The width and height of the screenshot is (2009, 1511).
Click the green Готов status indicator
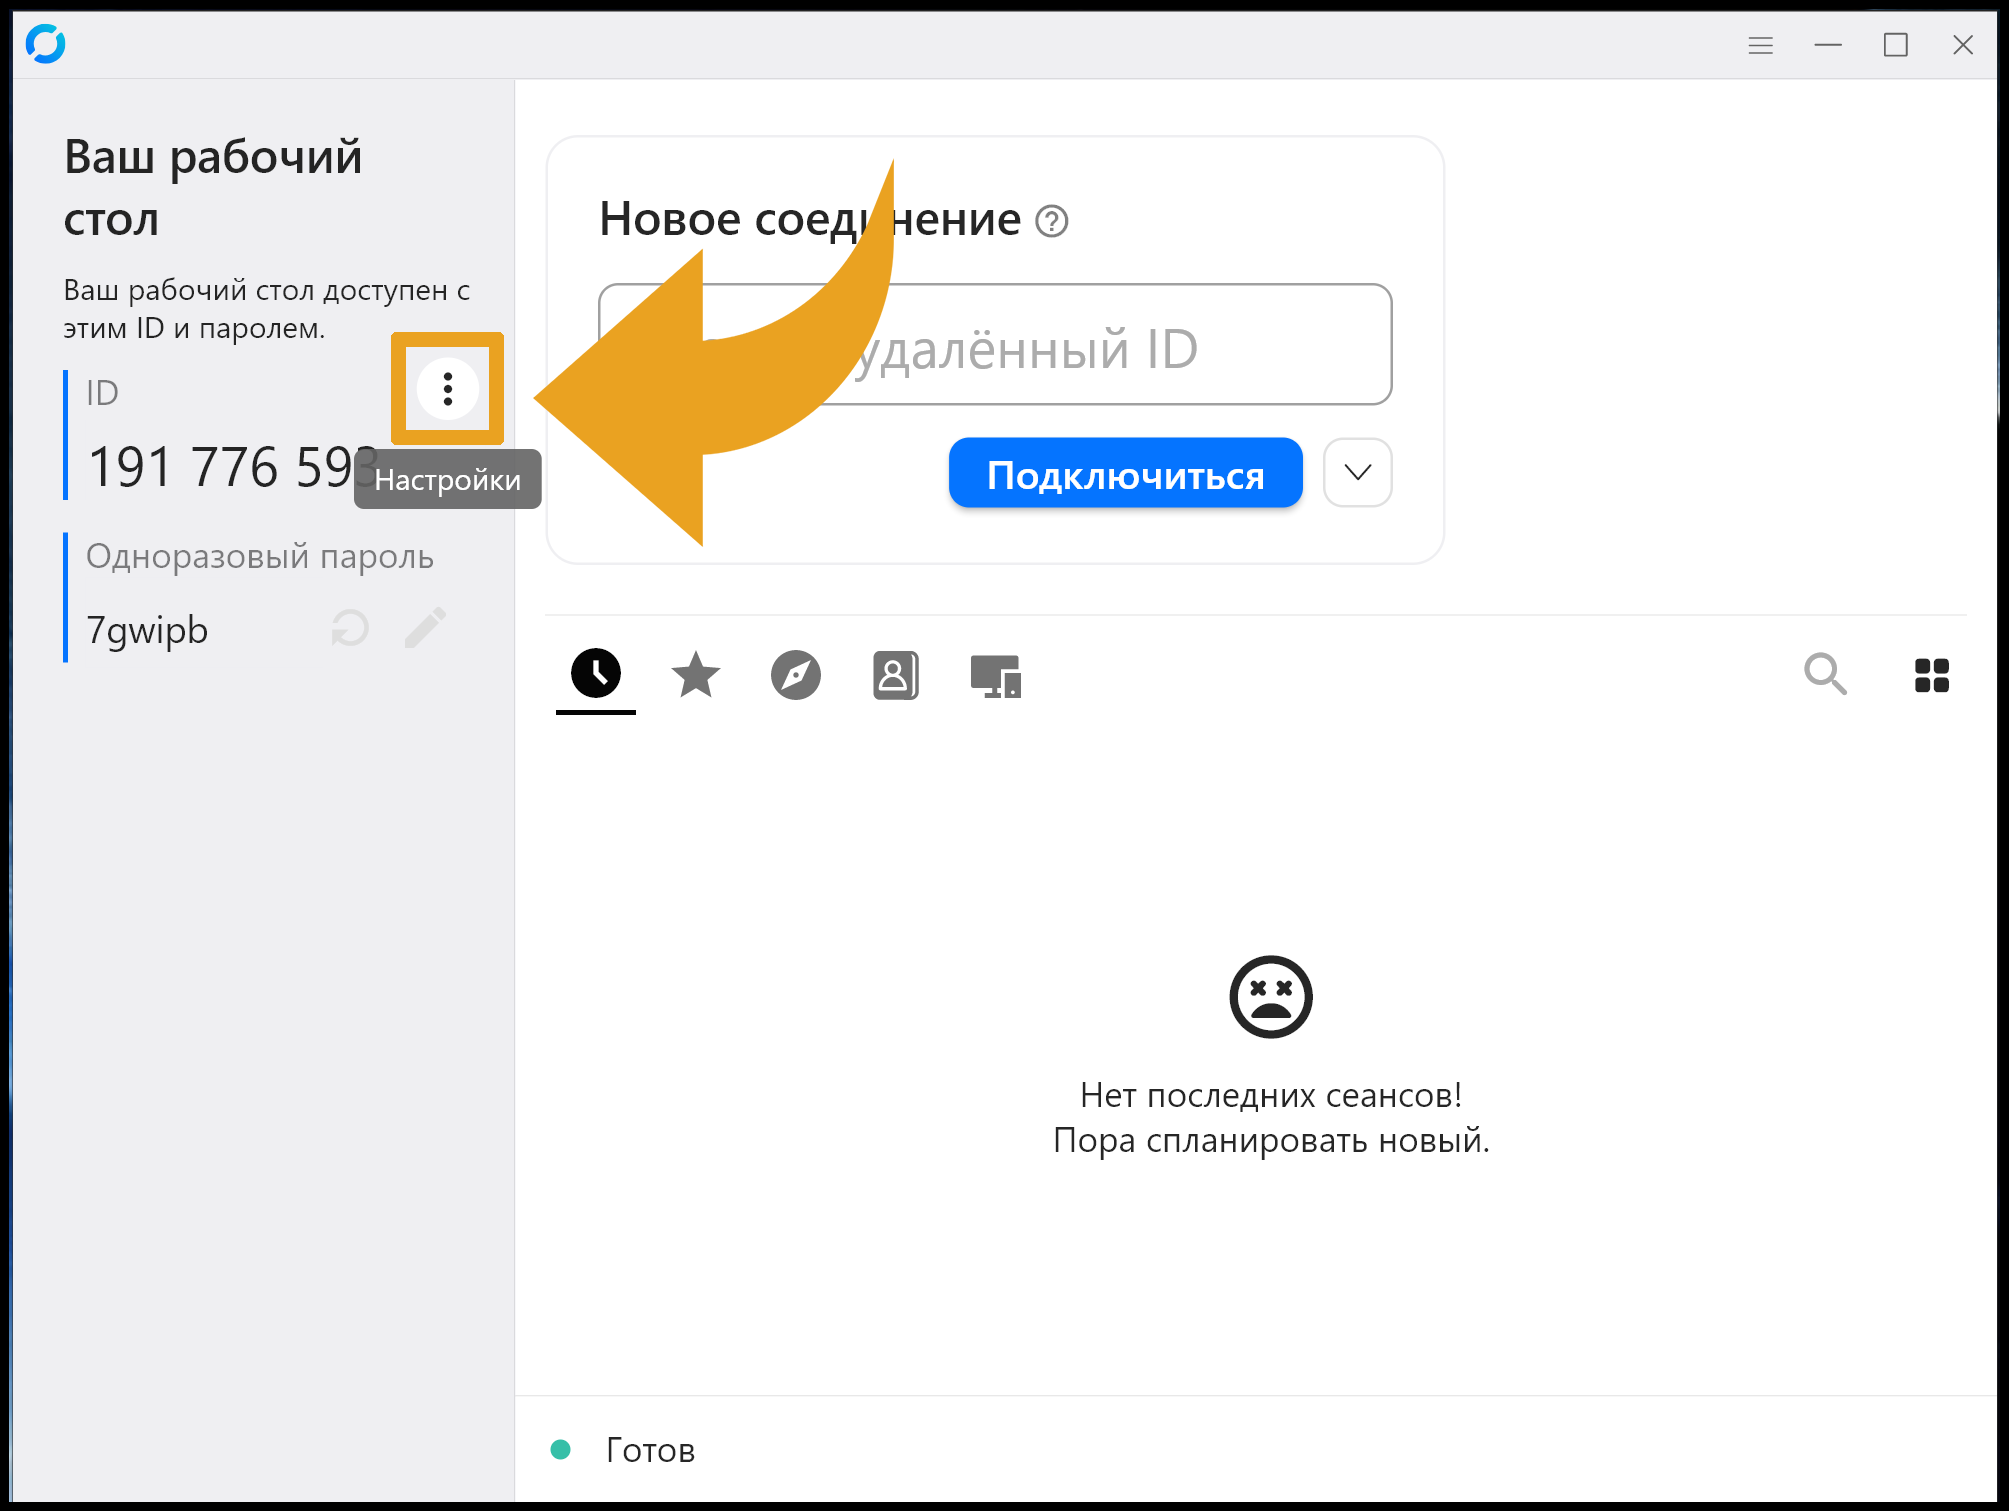561,1449
